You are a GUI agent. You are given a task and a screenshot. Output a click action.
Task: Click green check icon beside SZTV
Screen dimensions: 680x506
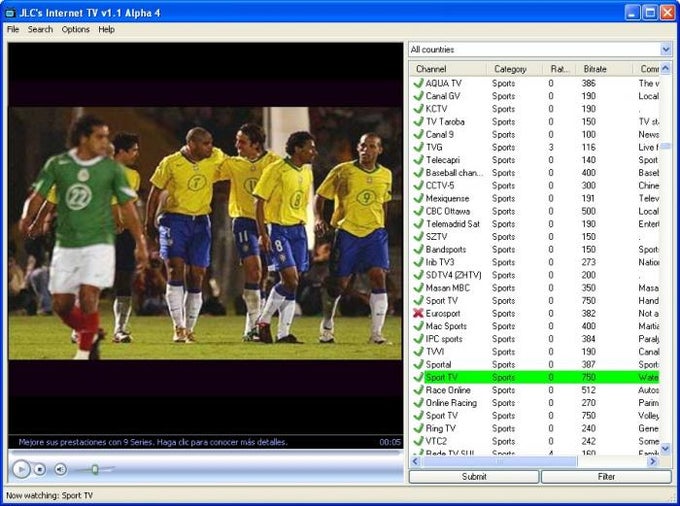(x=418, y=236)
